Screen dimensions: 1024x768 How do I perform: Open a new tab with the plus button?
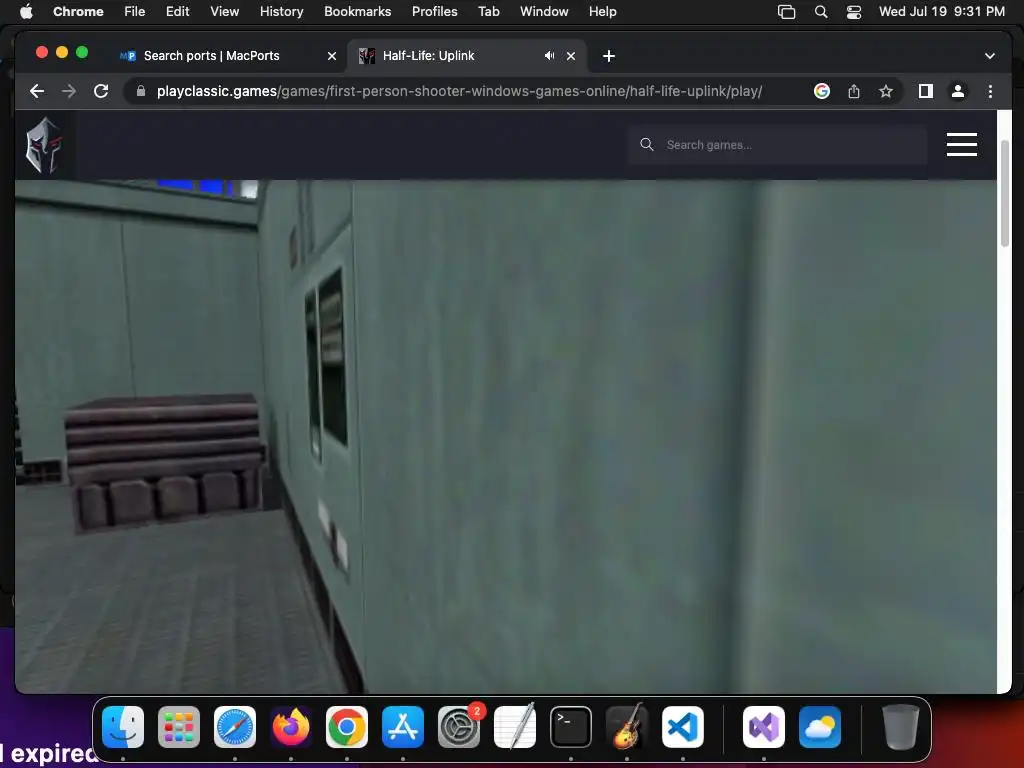tap(609, 56)
